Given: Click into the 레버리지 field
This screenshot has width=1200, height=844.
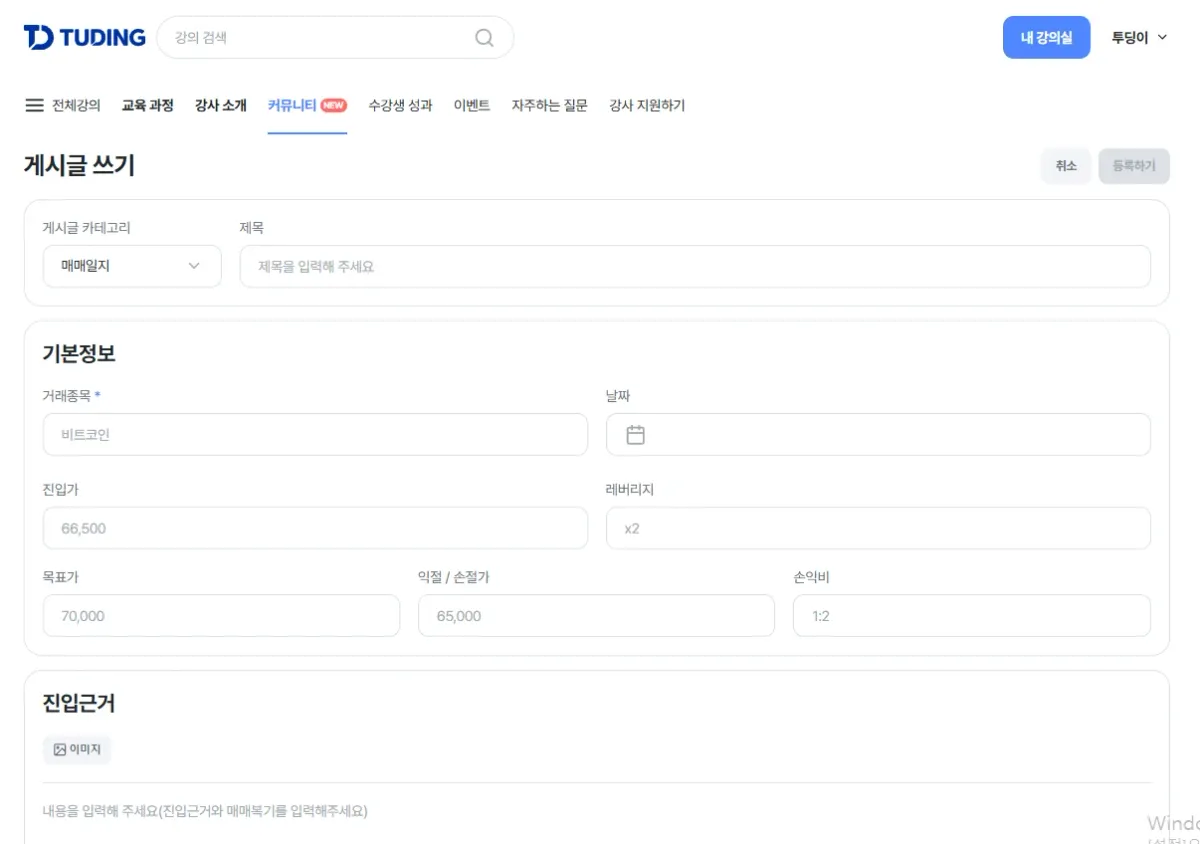Looking at the screenshot, I should 878,528.
